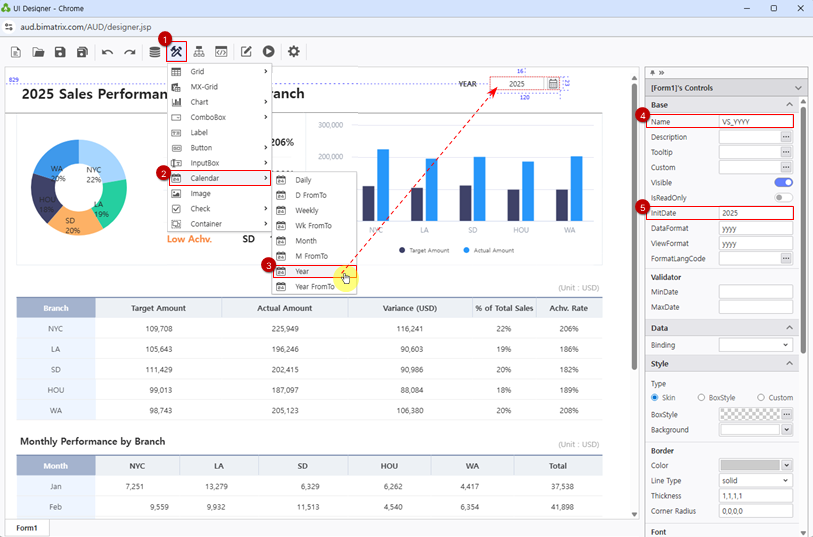Open the database/data source toolbar icon
The height and width of the screenshot is (537, 813).
click(x=154, y=52)
